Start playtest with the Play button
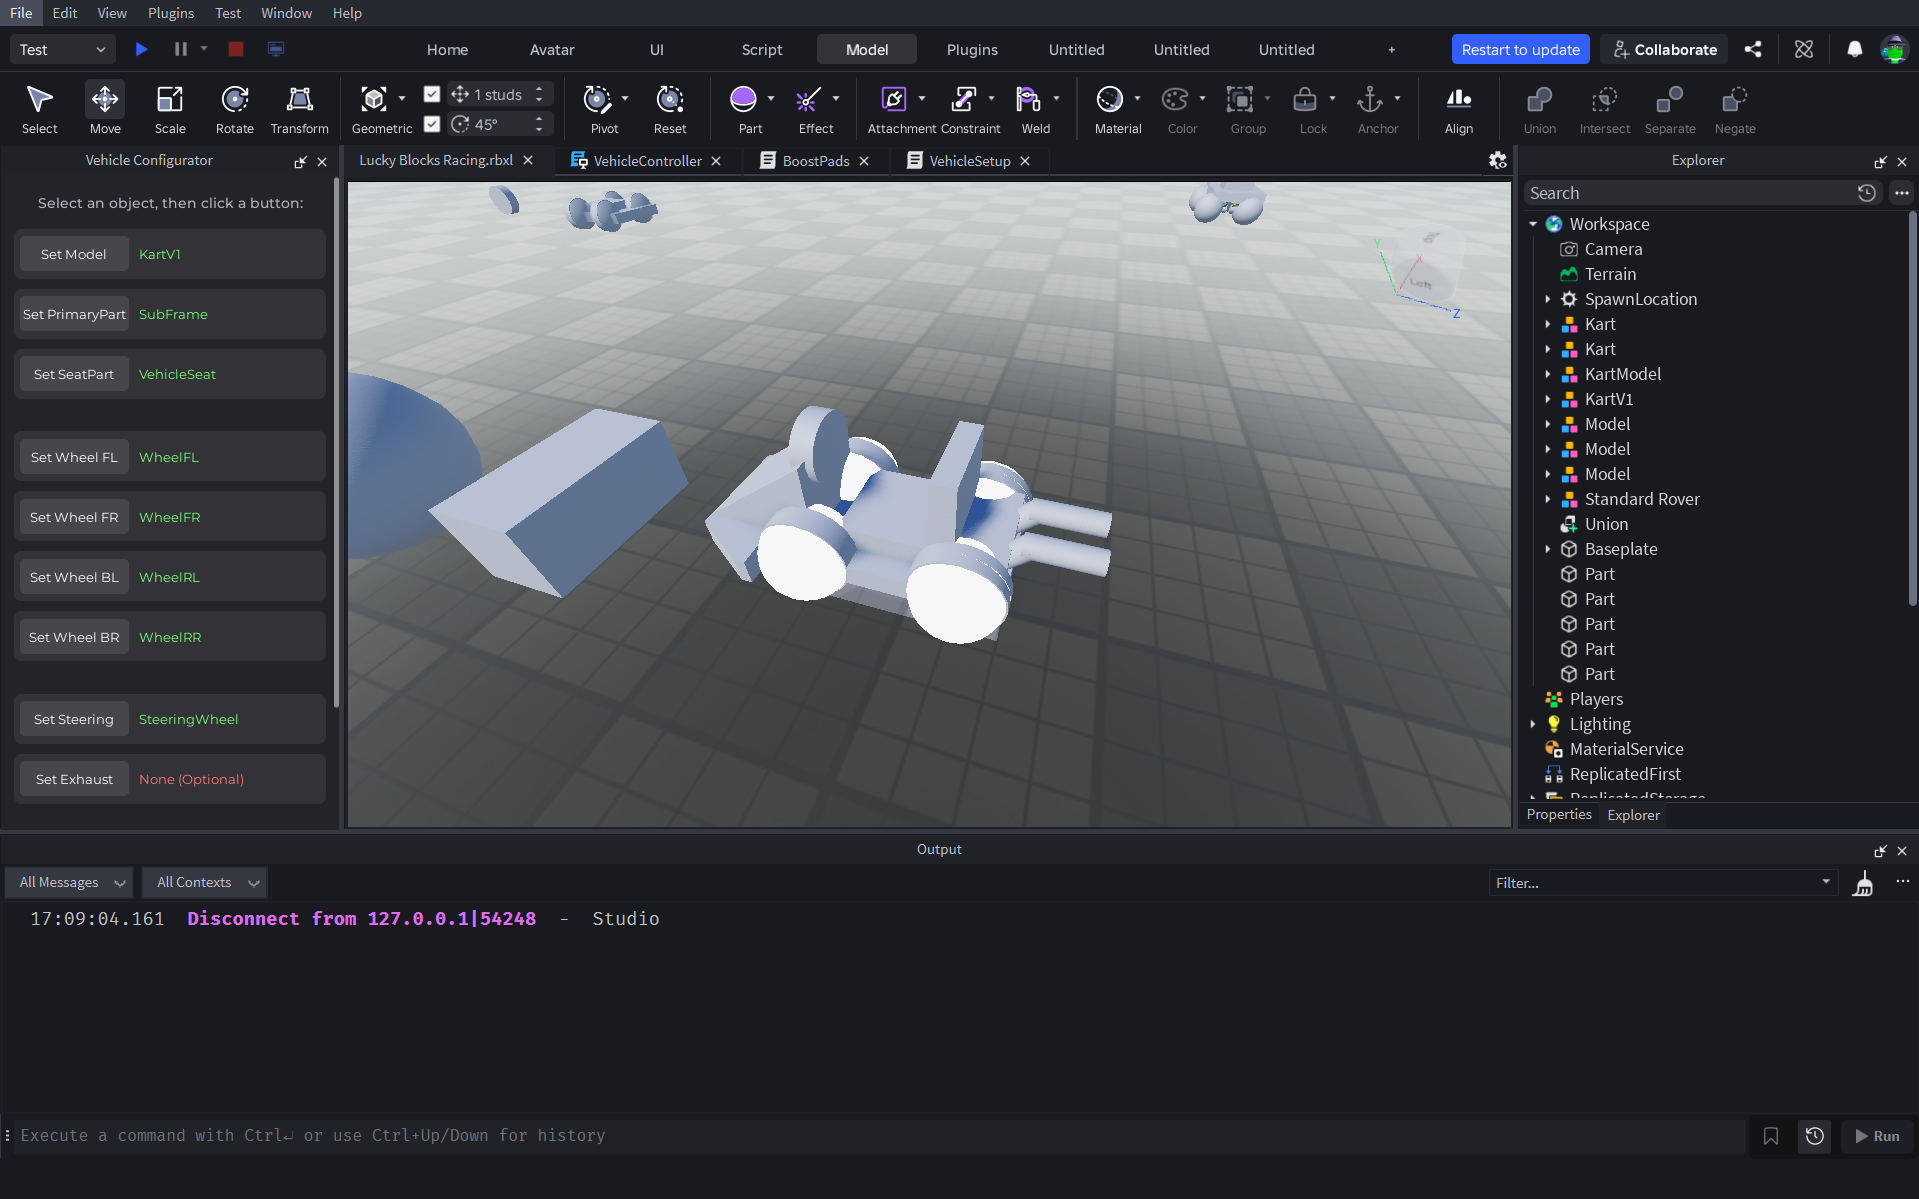This screenshot has height=1199, width=1919. (x=142, y=49)
